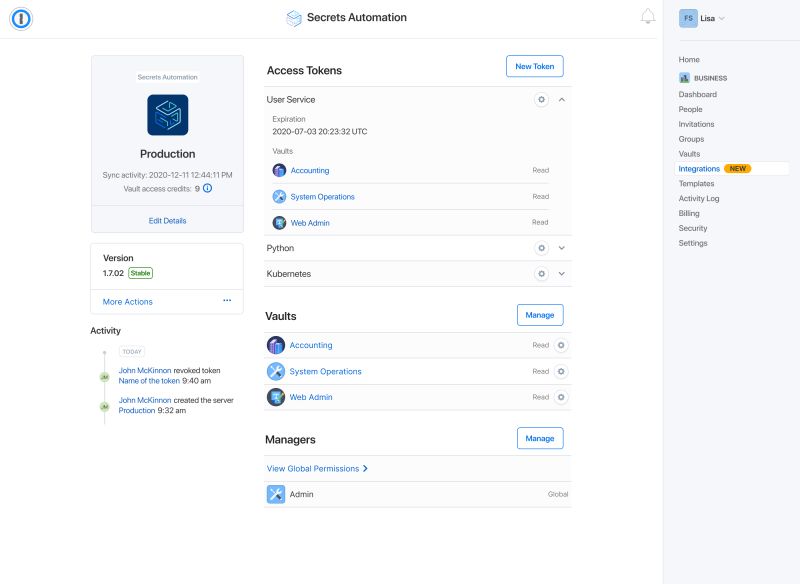Click the Business account icon in the sidebar
Viewport: 800px width, 584px height.
tap(684, 78)
